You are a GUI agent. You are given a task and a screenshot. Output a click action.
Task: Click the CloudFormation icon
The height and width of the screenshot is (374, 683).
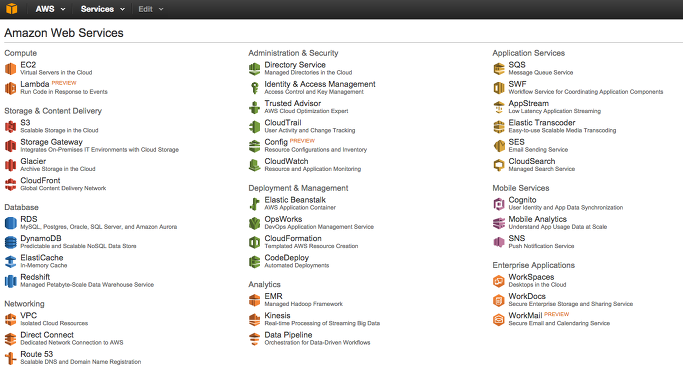[x=254, y=242]
